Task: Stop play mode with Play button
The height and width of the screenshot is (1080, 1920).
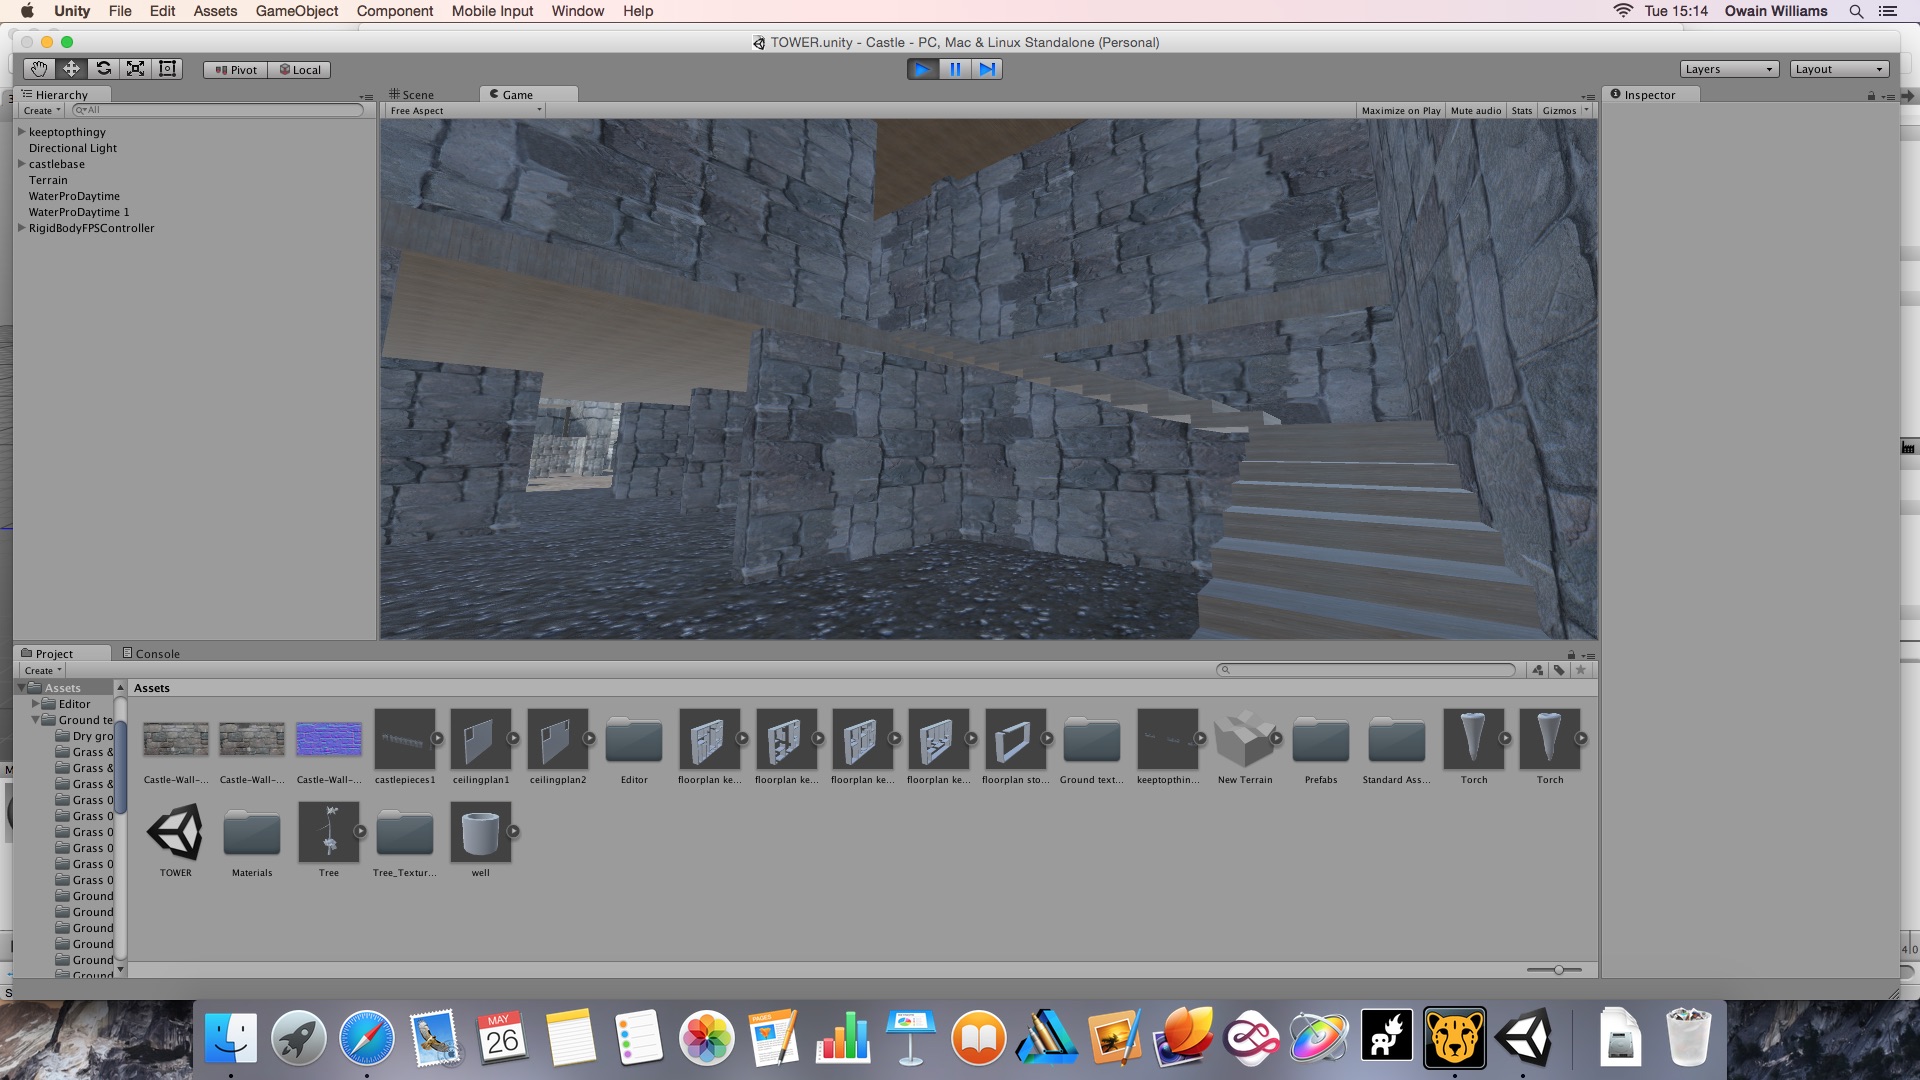Action: click(922, 69)
